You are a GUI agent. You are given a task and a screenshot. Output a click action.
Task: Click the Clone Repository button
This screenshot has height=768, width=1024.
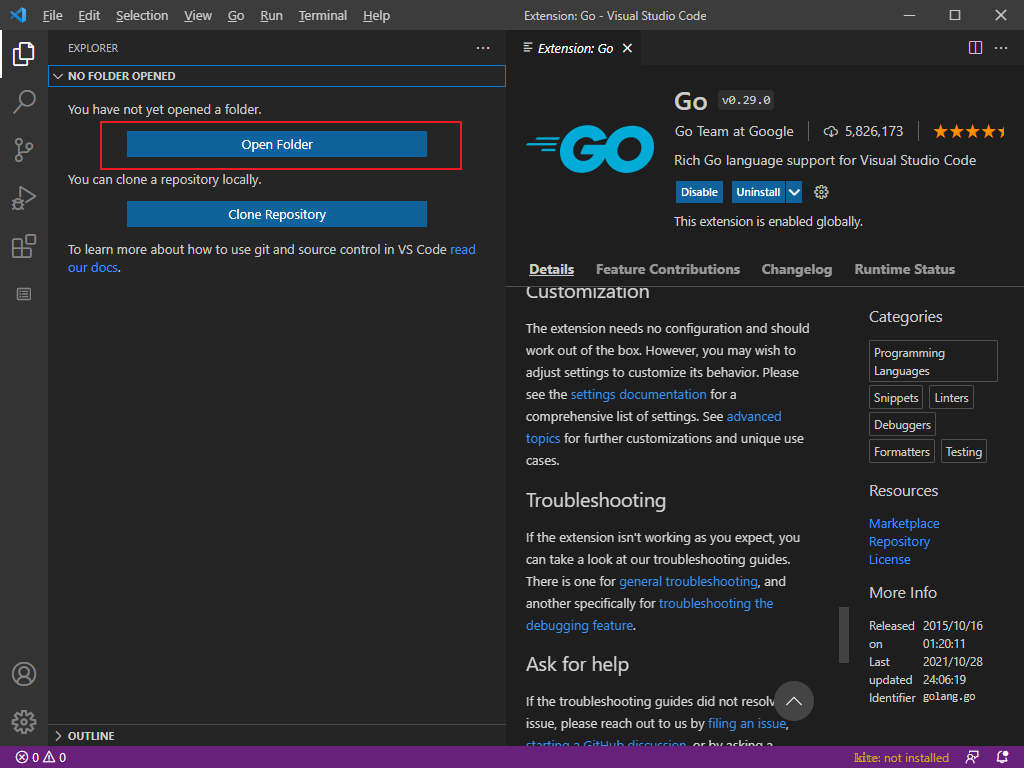(x=277, y=214)
